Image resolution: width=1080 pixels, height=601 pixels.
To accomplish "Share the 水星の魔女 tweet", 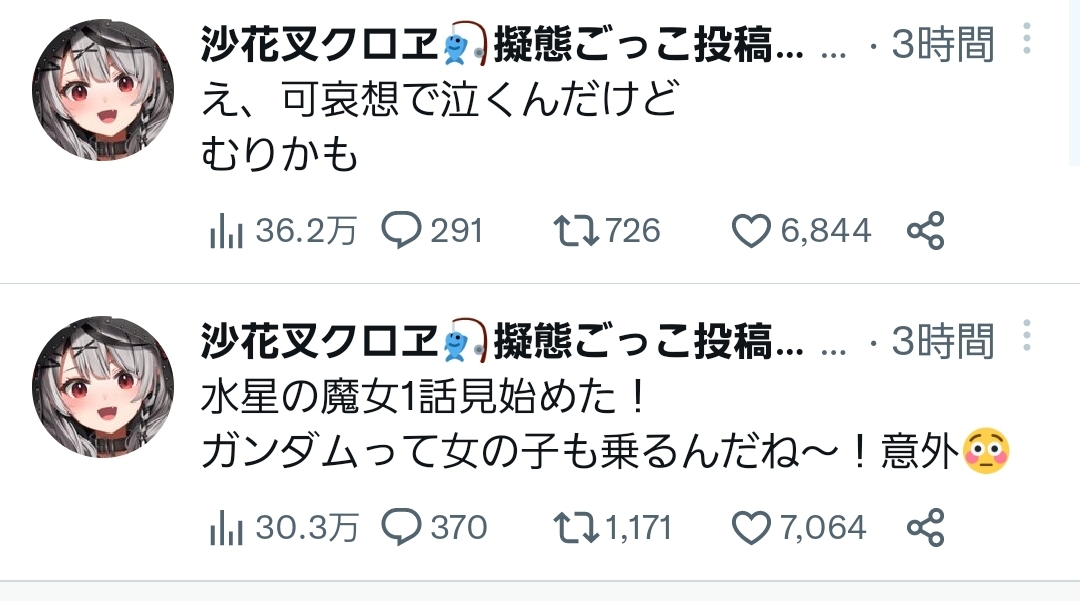I will [x=925, y=528].
